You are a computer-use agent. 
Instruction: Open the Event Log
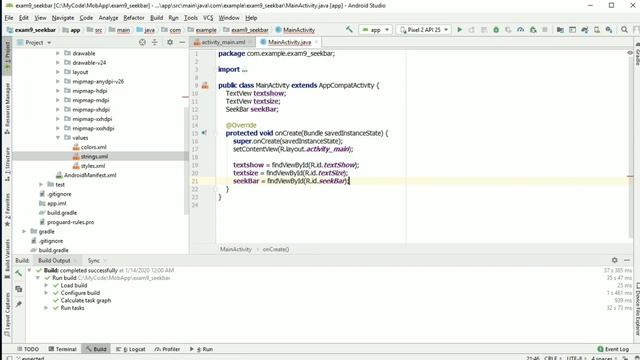tap(613, 349)
